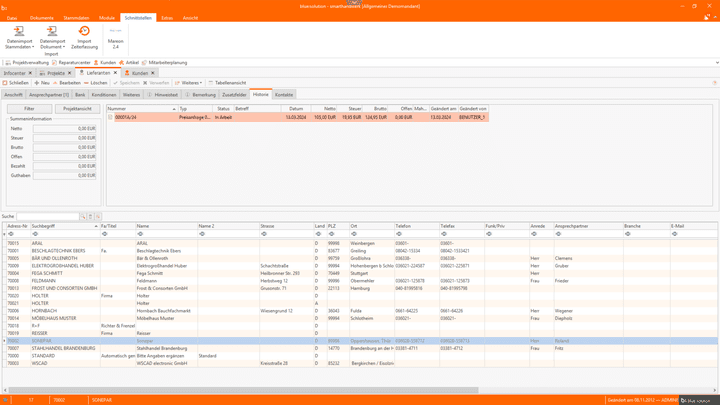This screenshot has width=720, height=405.
Task: Open Mitarbeiterplanung from the quick bar
Action: pos(166,62)
